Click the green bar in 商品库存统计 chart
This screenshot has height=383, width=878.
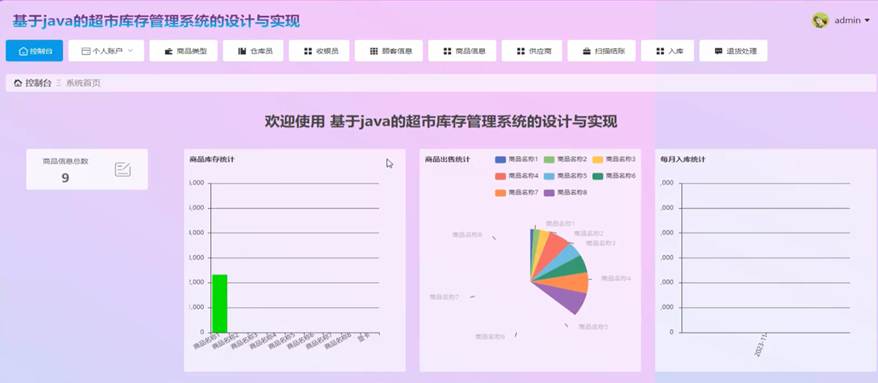(x=220, y=303)
